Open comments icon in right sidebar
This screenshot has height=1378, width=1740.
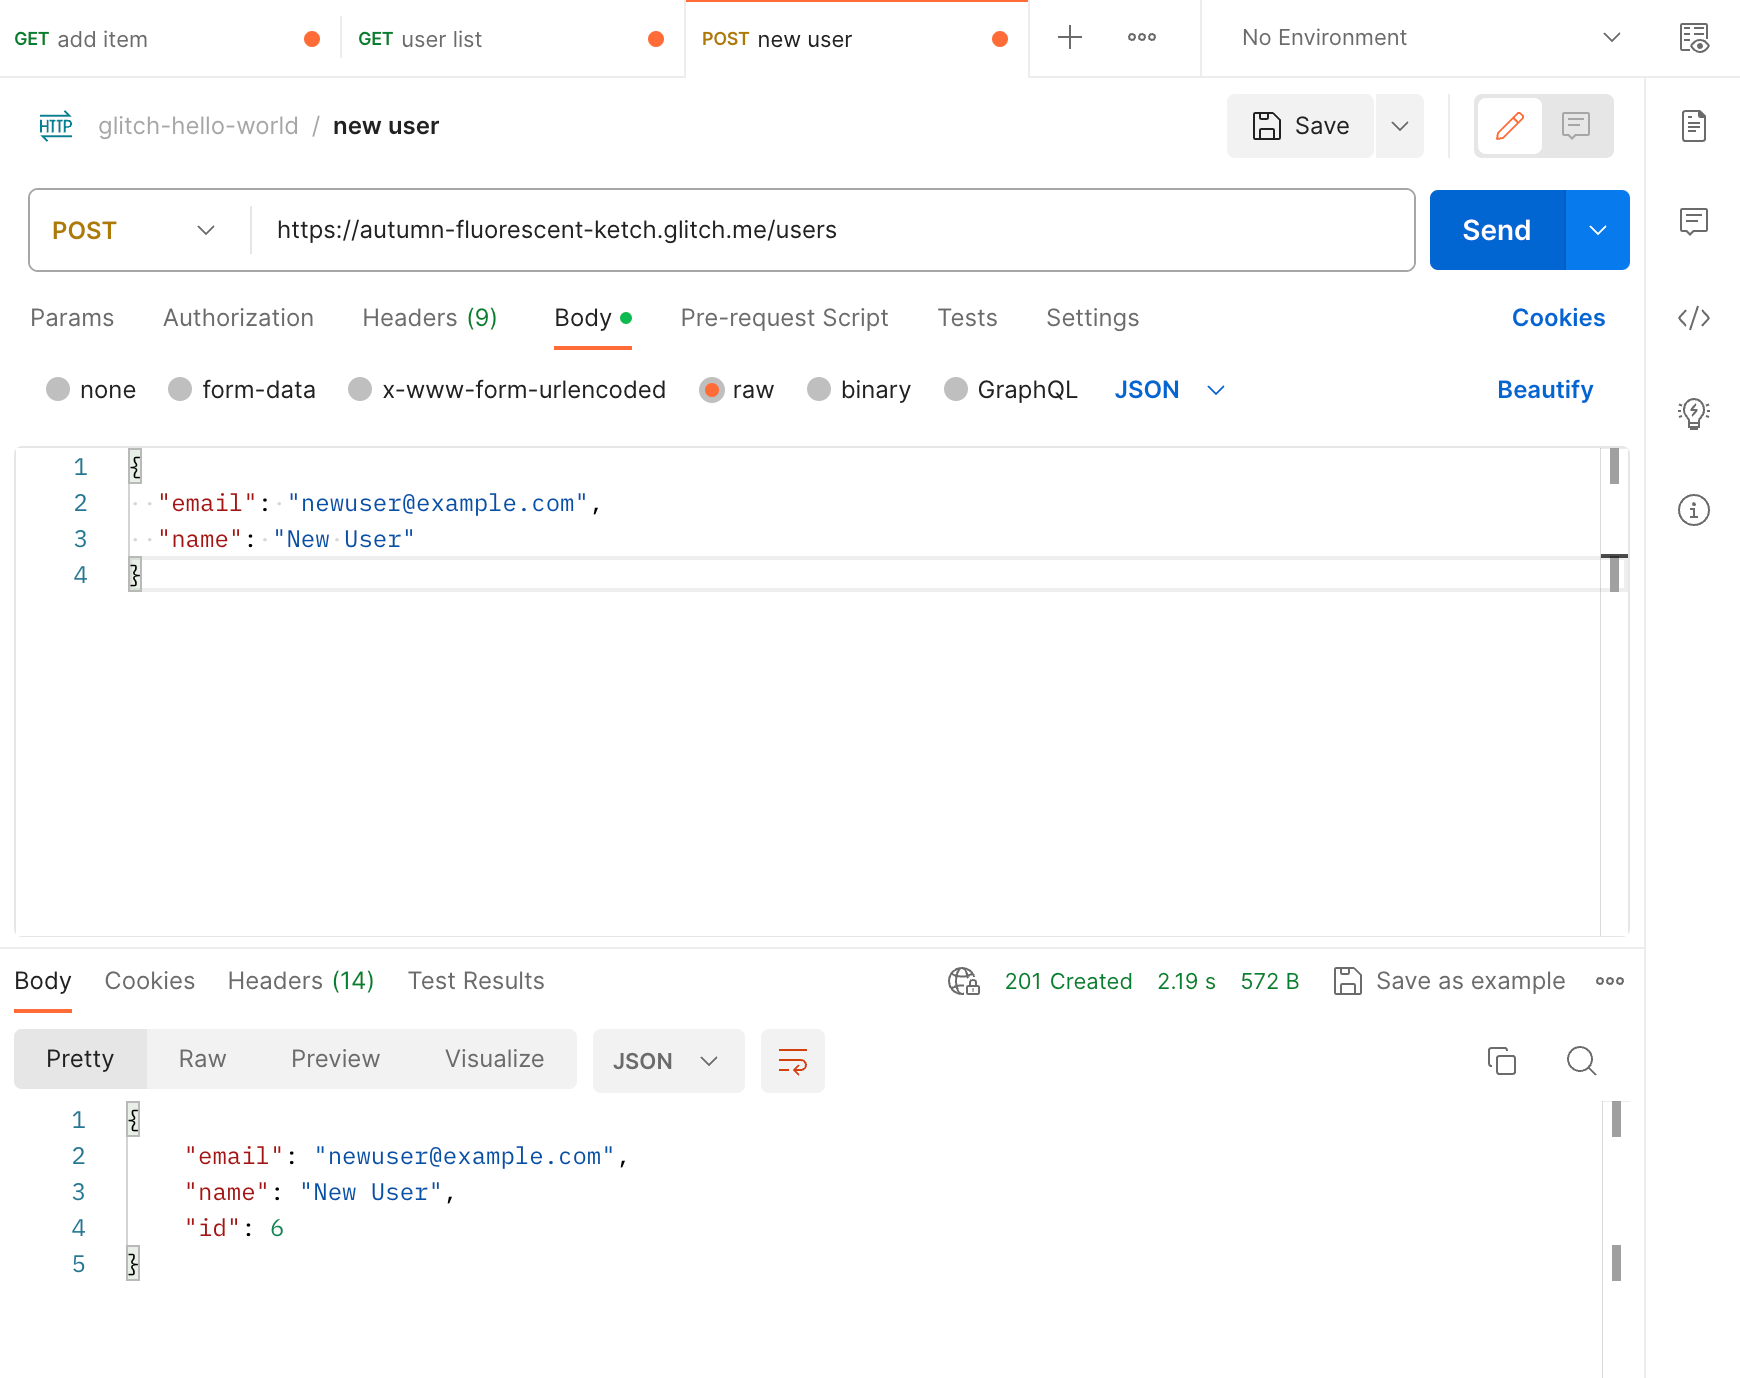[1694, 221]
